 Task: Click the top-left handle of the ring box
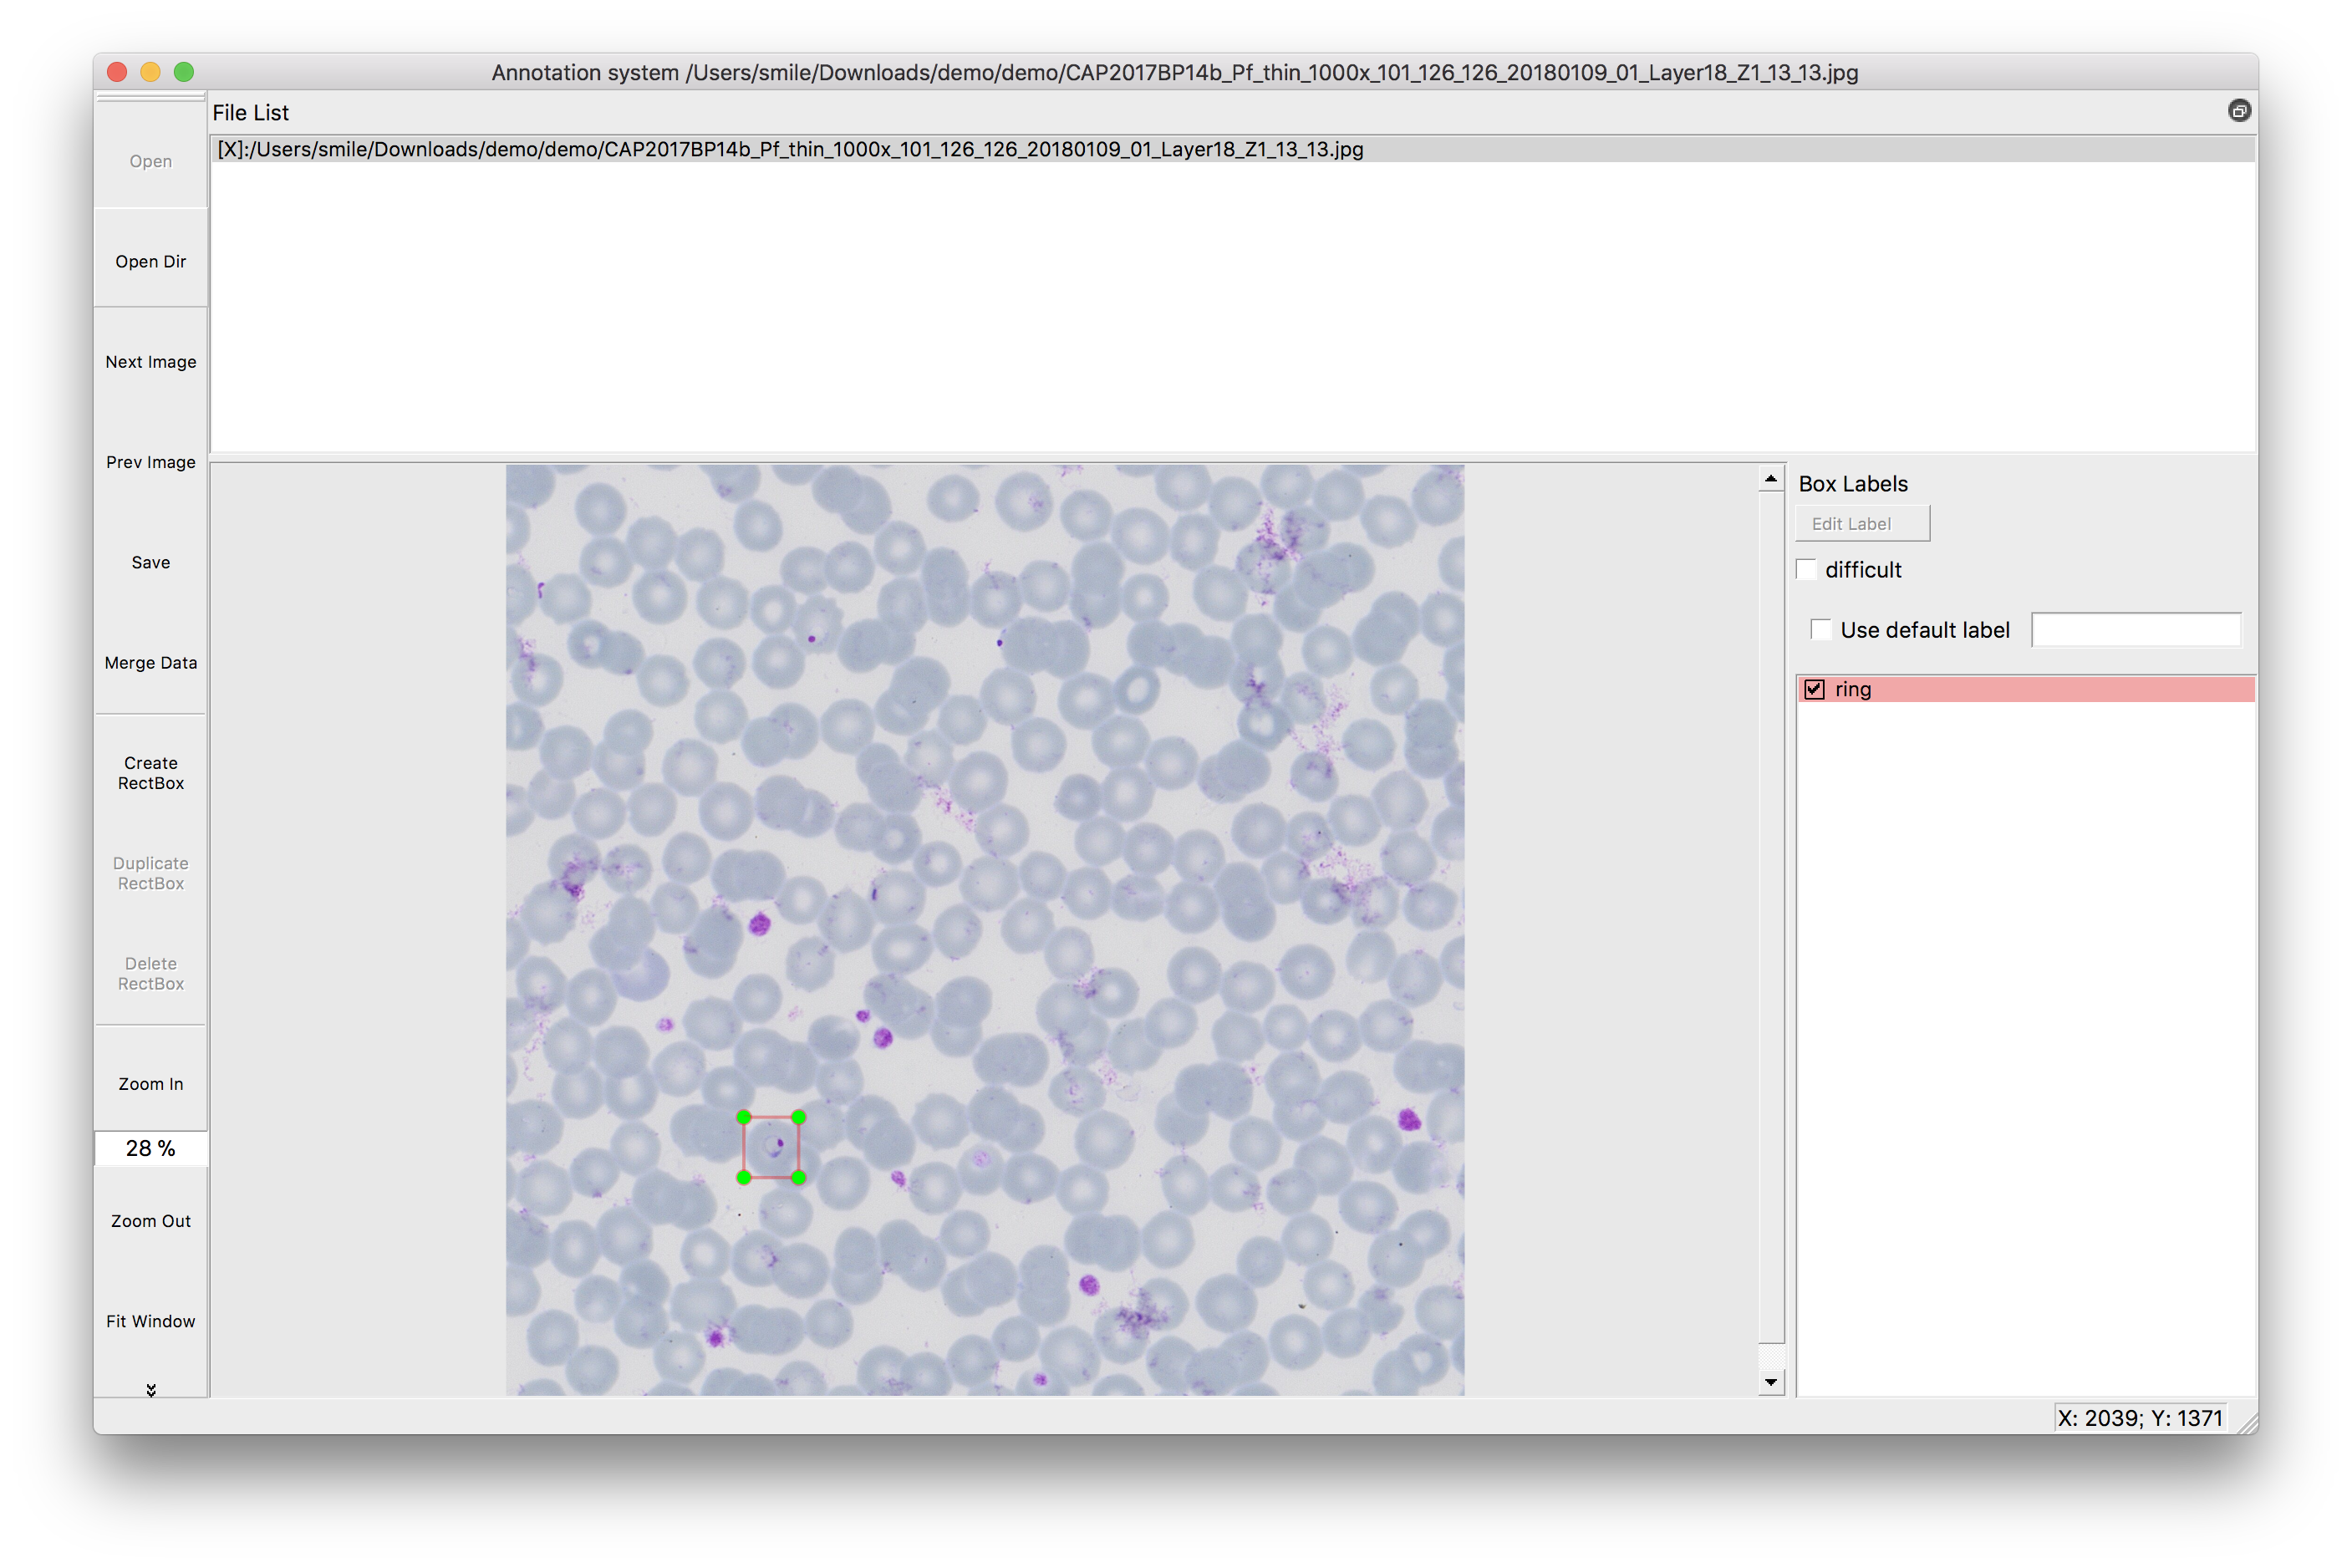point(744,1117)
